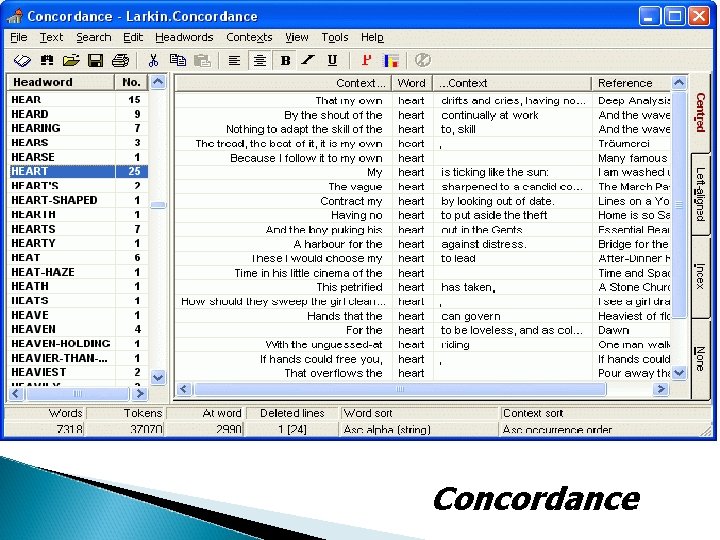Click the Word column header
Screen dimensions: 720x540
[x=411, y=83]
